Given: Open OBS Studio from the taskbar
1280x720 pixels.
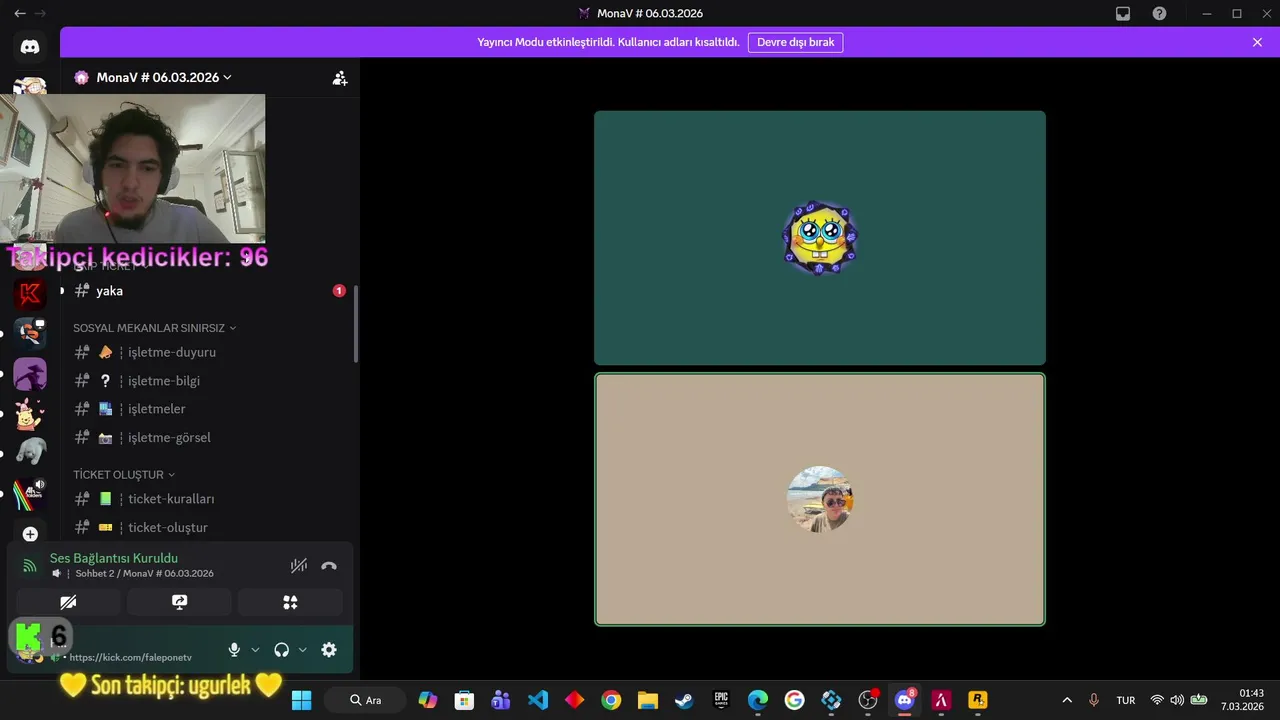Looking at the screenshot, I should (x=868, y=700).
